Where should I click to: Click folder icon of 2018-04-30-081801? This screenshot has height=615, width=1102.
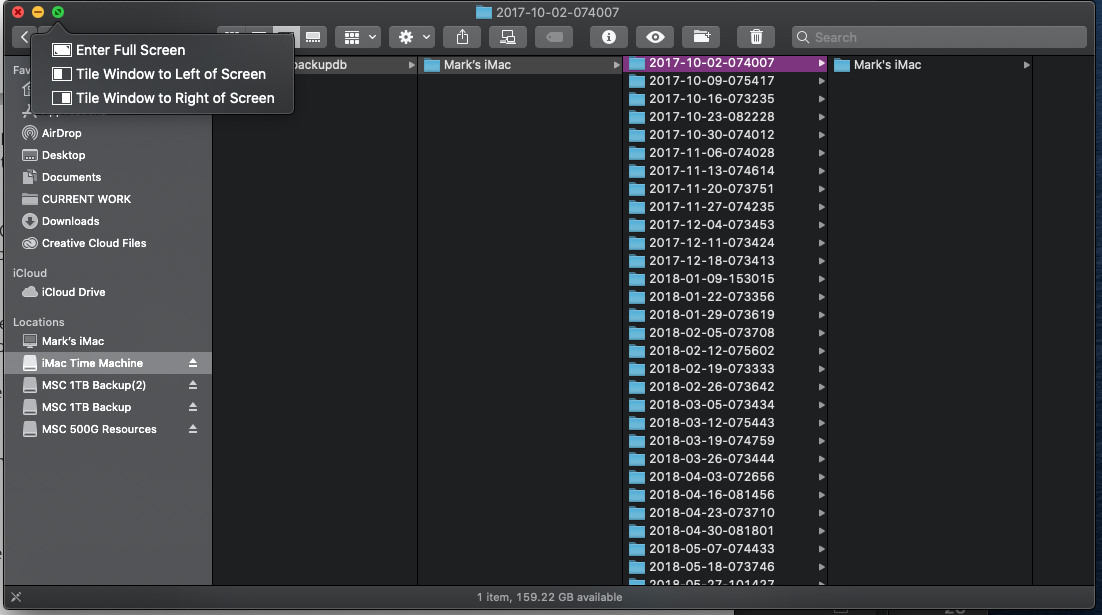pos(637,531)
